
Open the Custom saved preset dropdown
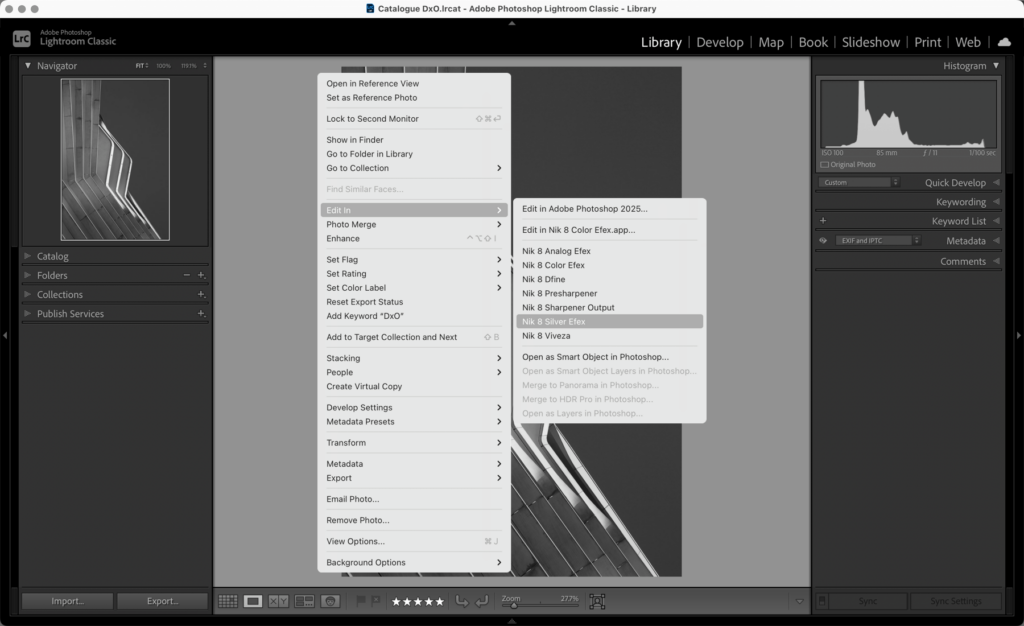click(x=859, y=183)
